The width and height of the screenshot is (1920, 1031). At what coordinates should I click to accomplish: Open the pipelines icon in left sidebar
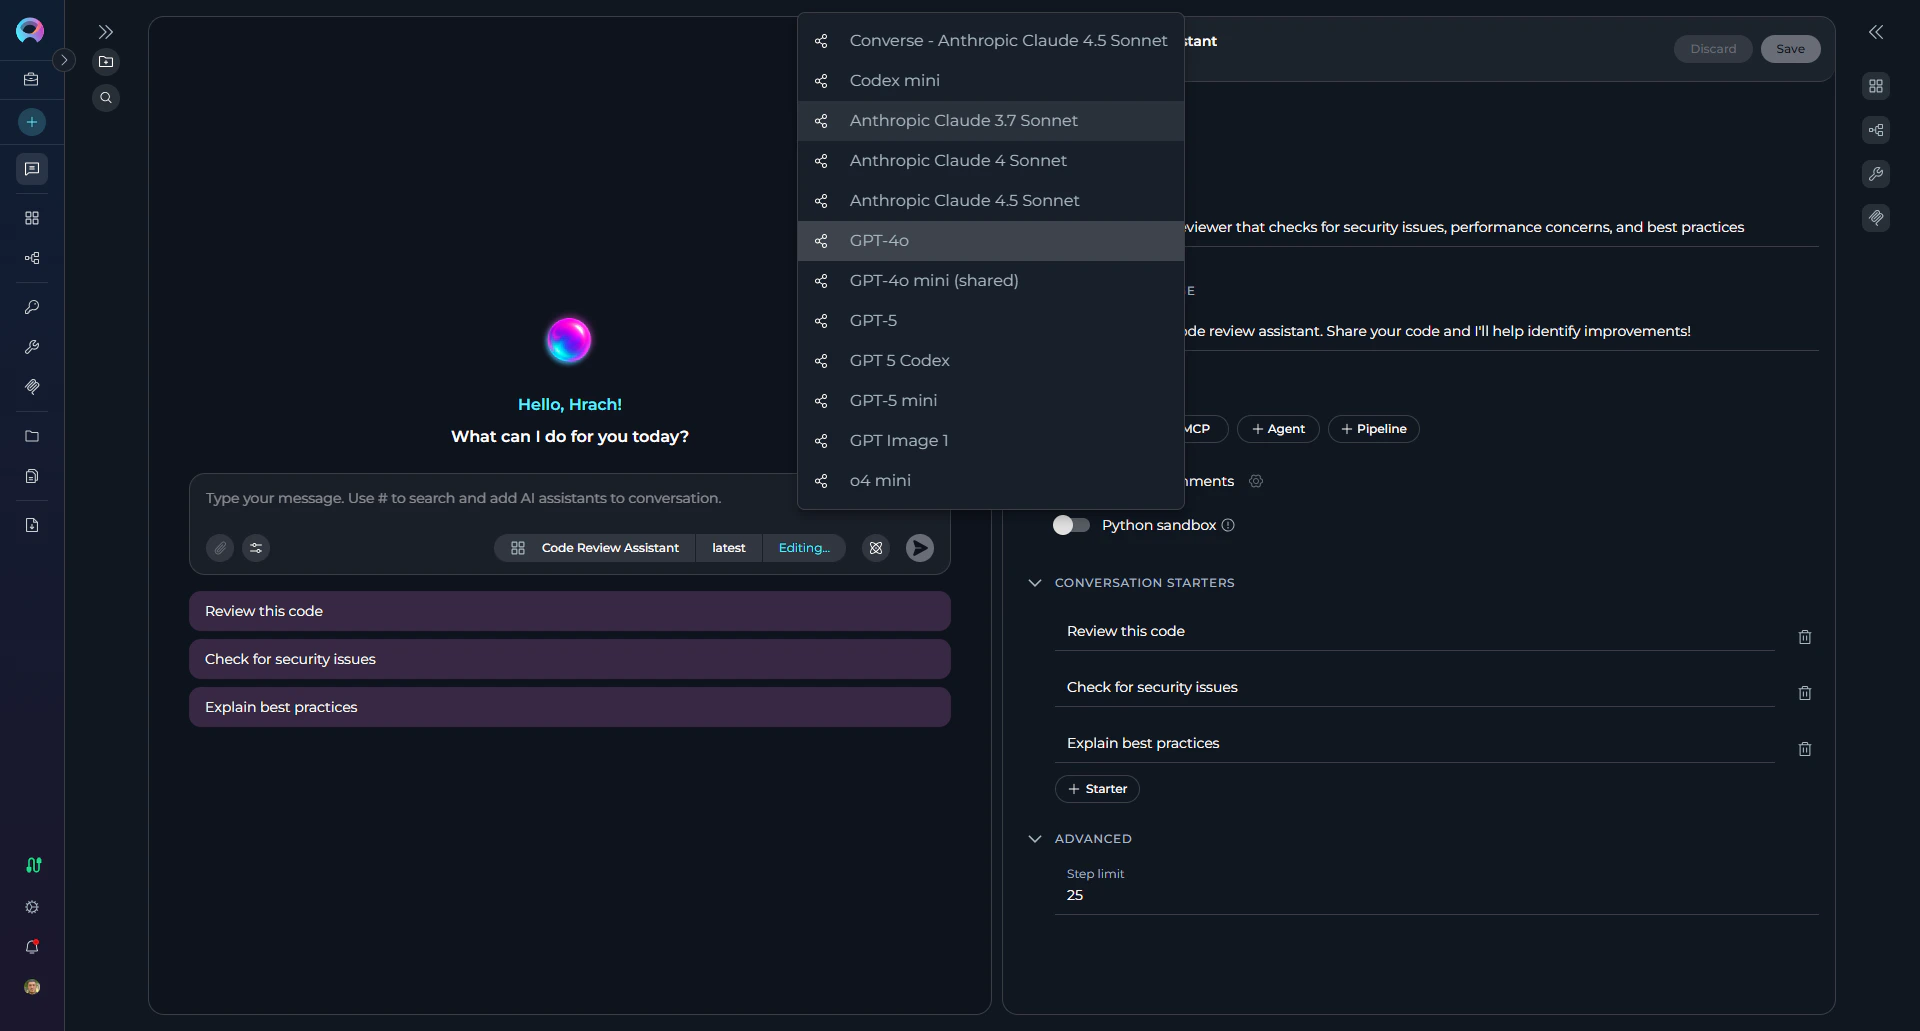point(31,258)
